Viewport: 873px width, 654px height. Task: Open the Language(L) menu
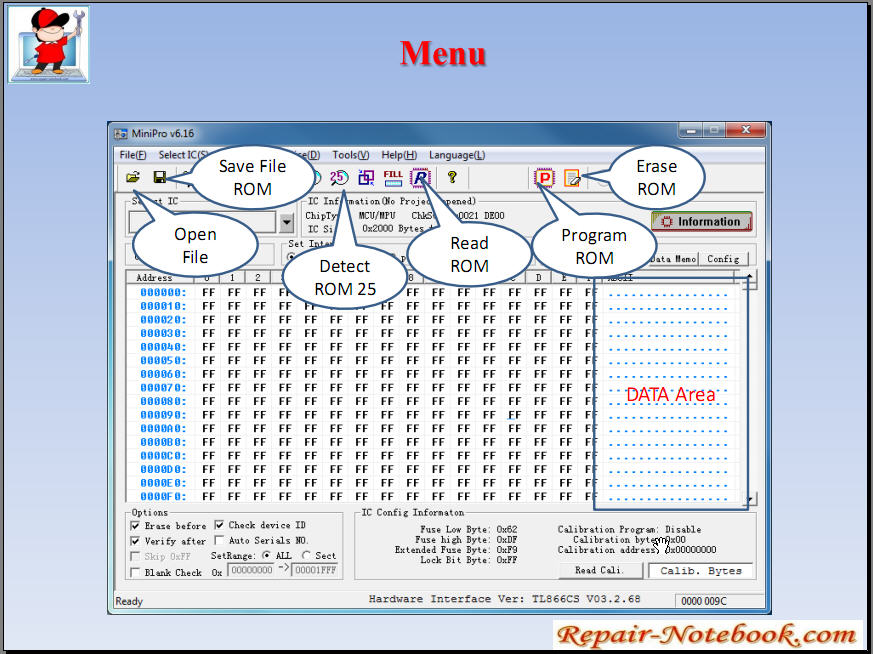coord(457,155)
